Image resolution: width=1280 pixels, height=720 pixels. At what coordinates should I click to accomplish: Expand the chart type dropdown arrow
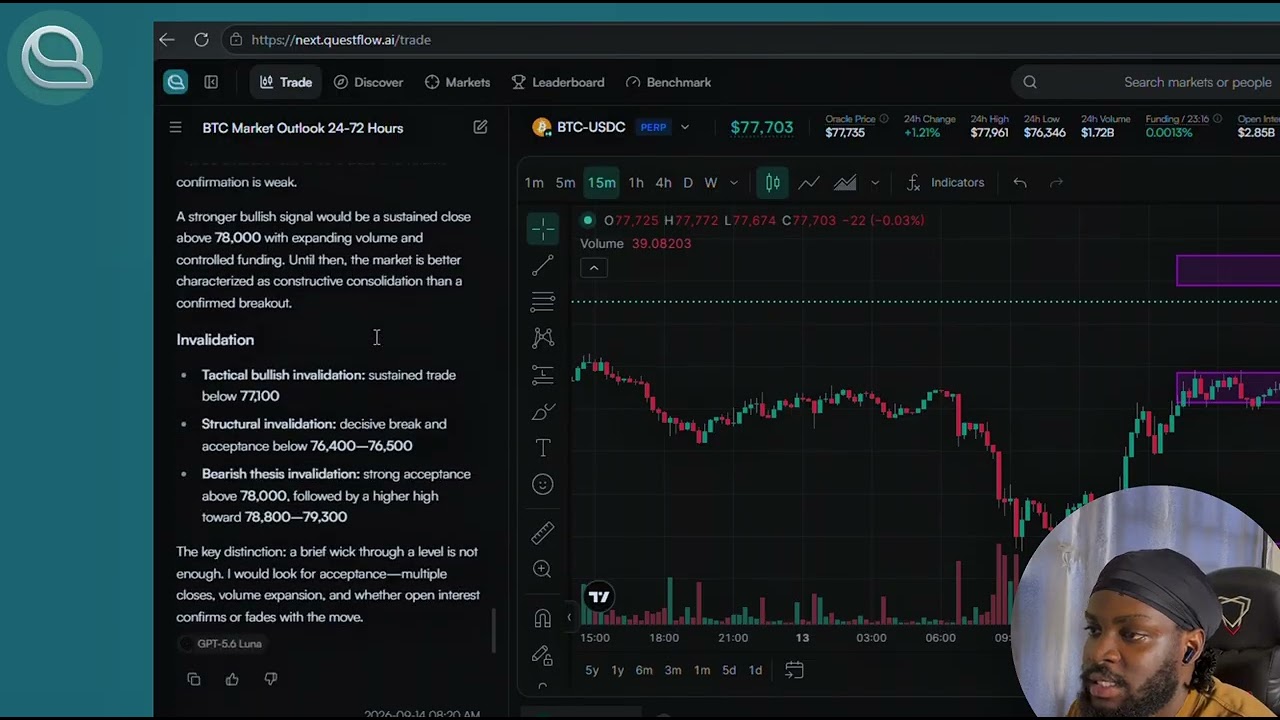(875, 182)
